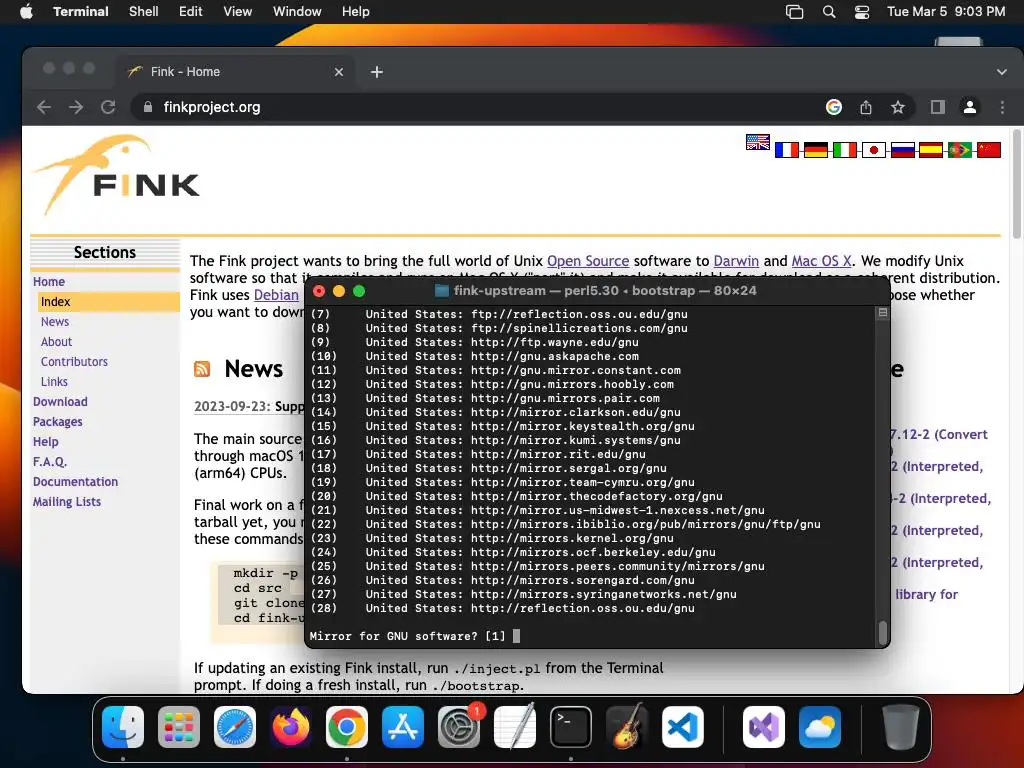Image resolution: width=1024 pixels, height=768 pixels.
Task: Open Control Center in menu bar
Action: click(862, 12)
